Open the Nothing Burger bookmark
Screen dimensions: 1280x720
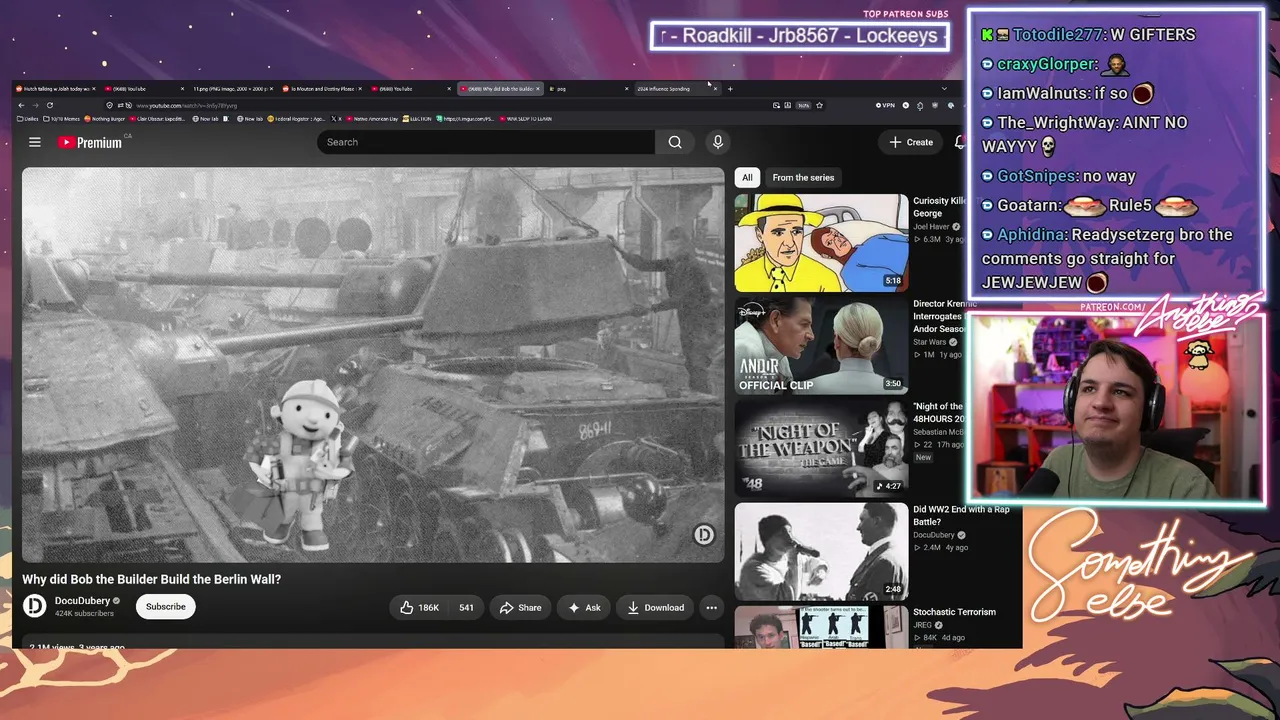(105, 119)
